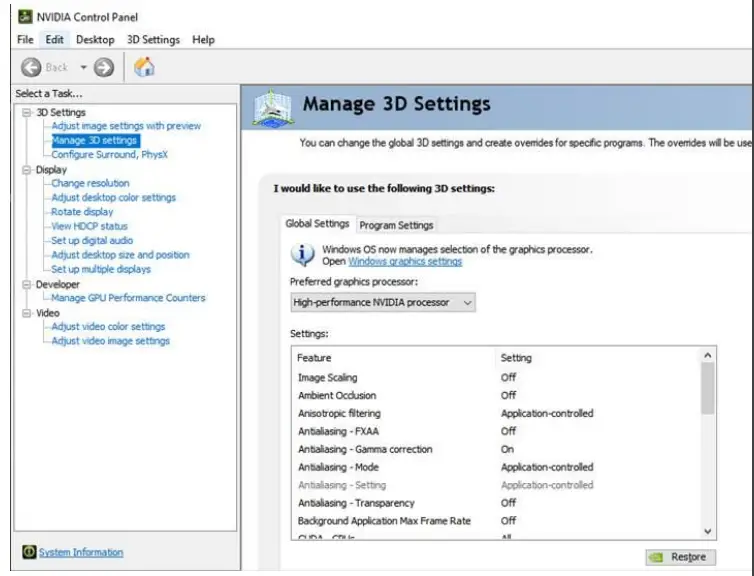The height and width of the screenshot is (576, 754).
Task: Open the 3D Settings menu
Action: (153, 40)
